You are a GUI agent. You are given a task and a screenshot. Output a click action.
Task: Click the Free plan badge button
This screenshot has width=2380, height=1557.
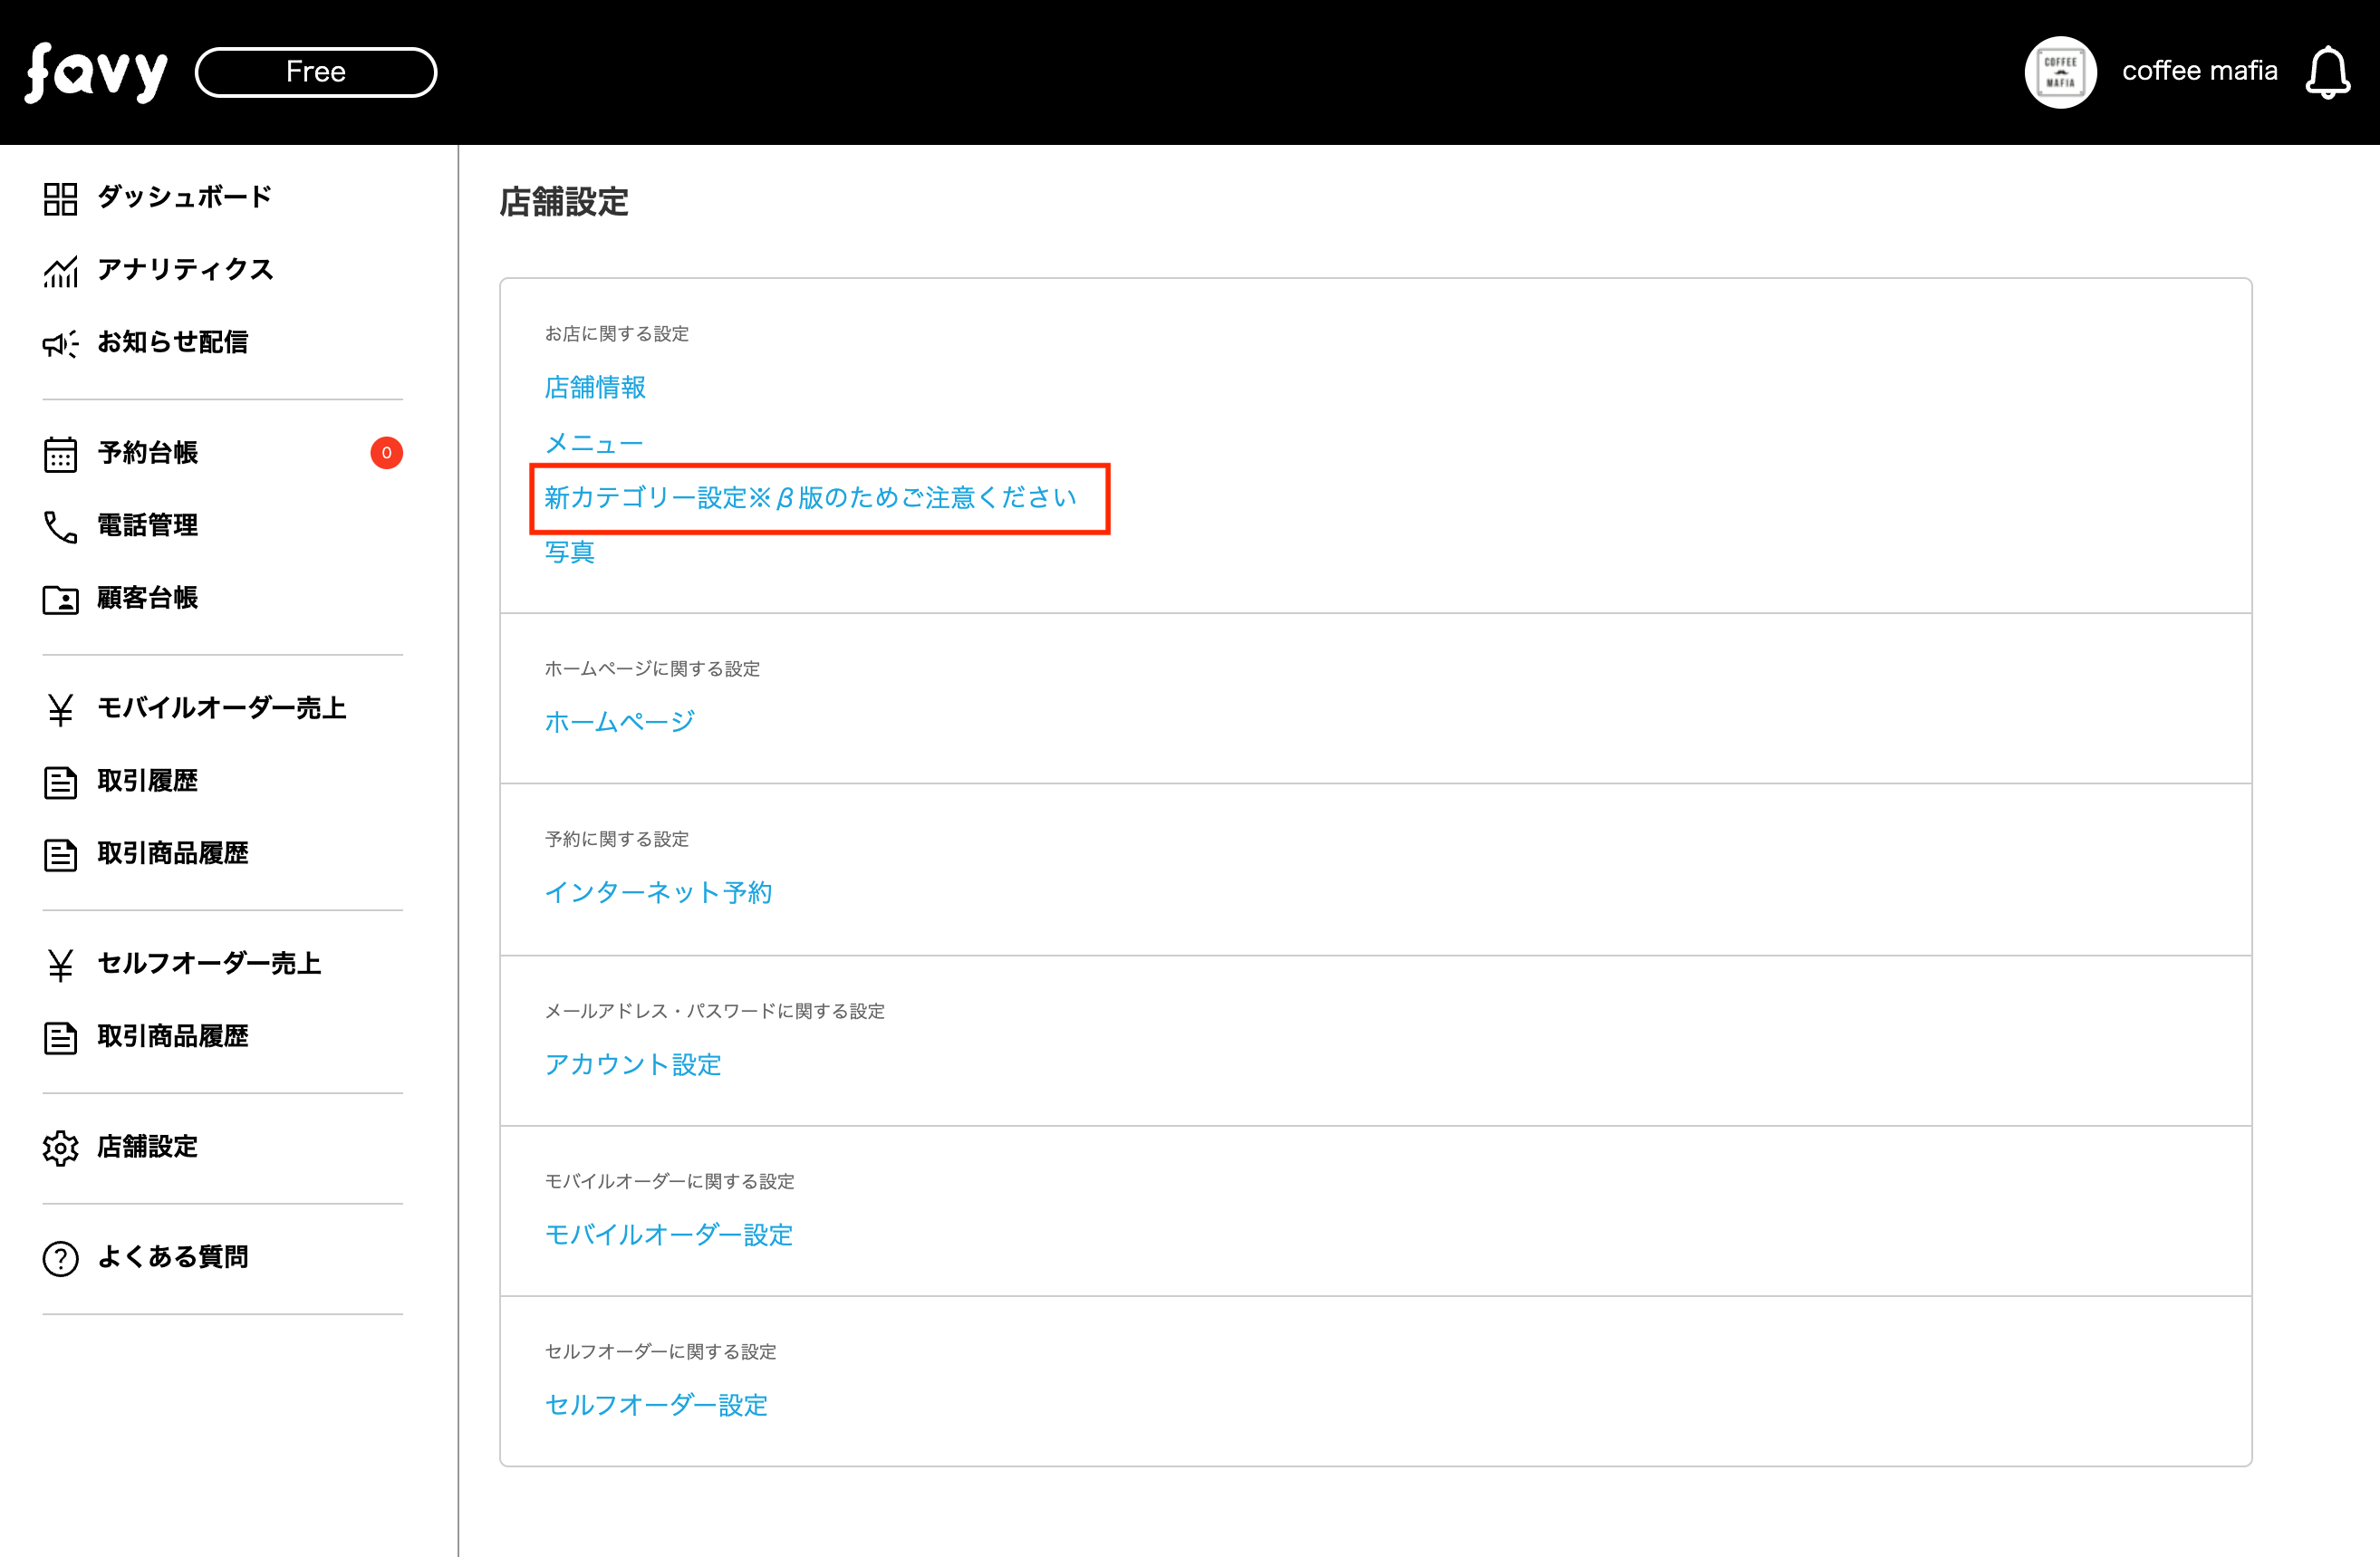(x=316, y=72)
